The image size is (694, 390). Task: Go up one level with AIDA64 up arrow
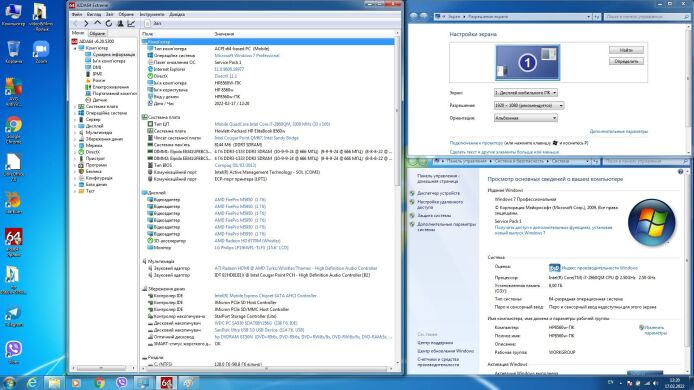[x=97, y=23]
